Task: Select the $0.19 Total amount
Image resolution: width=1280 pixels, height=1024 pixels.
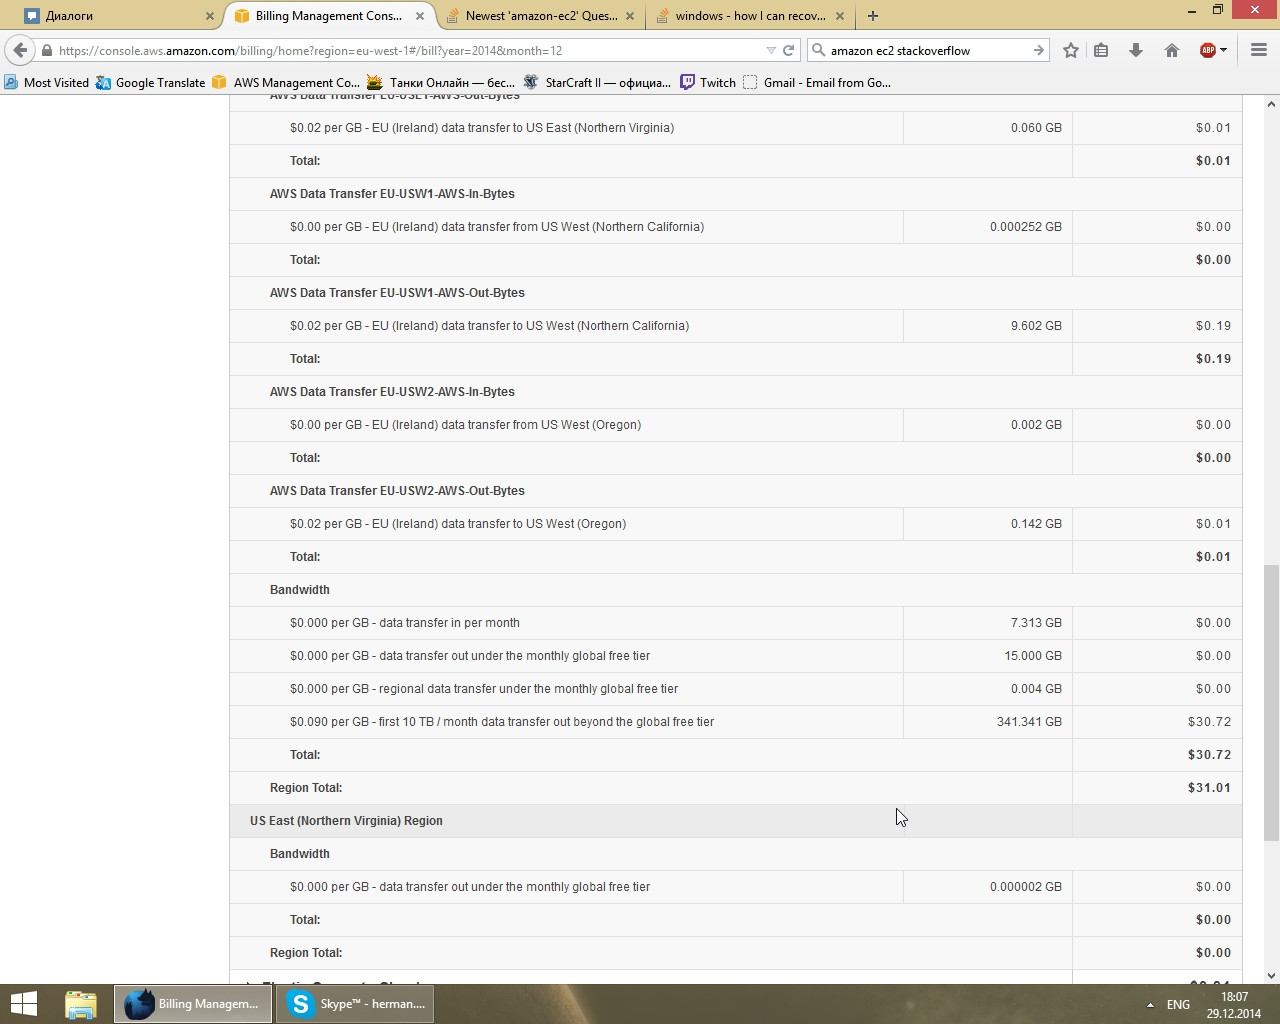Action: click(x=1213, y=359)
